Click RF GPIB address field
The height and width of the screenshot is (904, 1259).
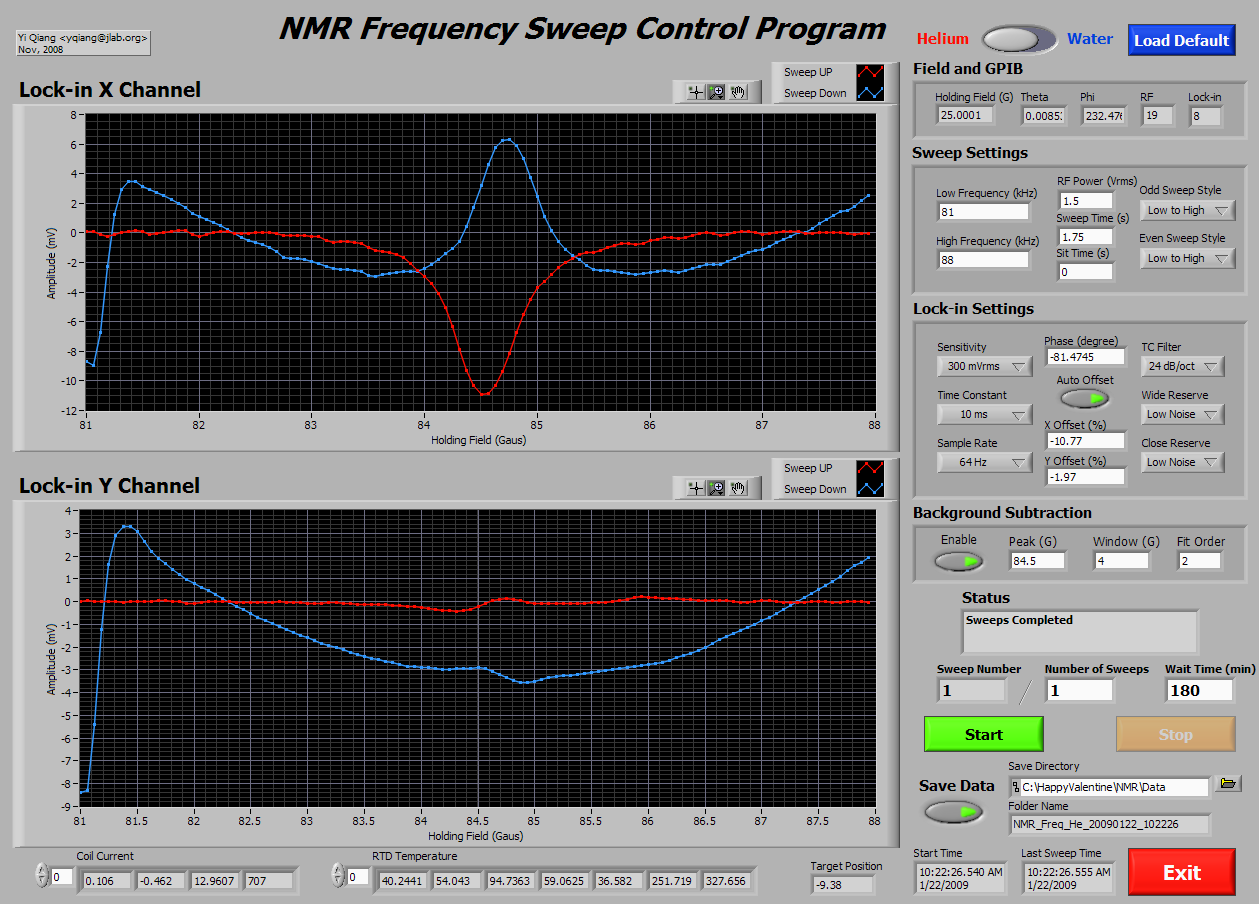1157,115
